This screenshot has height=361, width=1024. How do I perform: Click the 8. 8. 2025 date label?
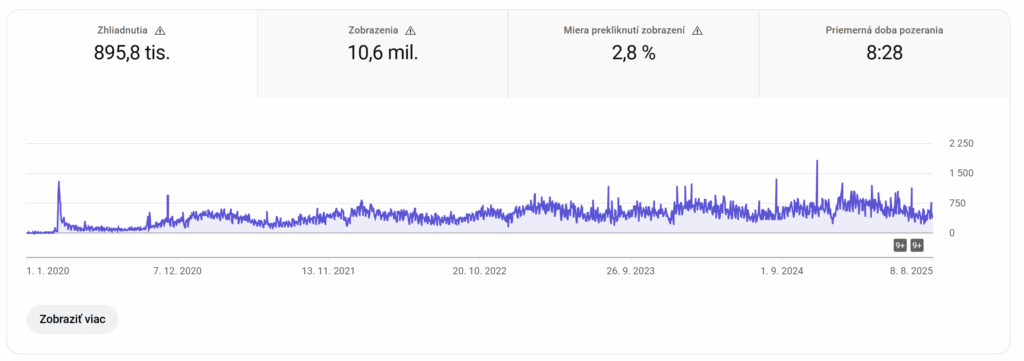[x=911, y=270]
